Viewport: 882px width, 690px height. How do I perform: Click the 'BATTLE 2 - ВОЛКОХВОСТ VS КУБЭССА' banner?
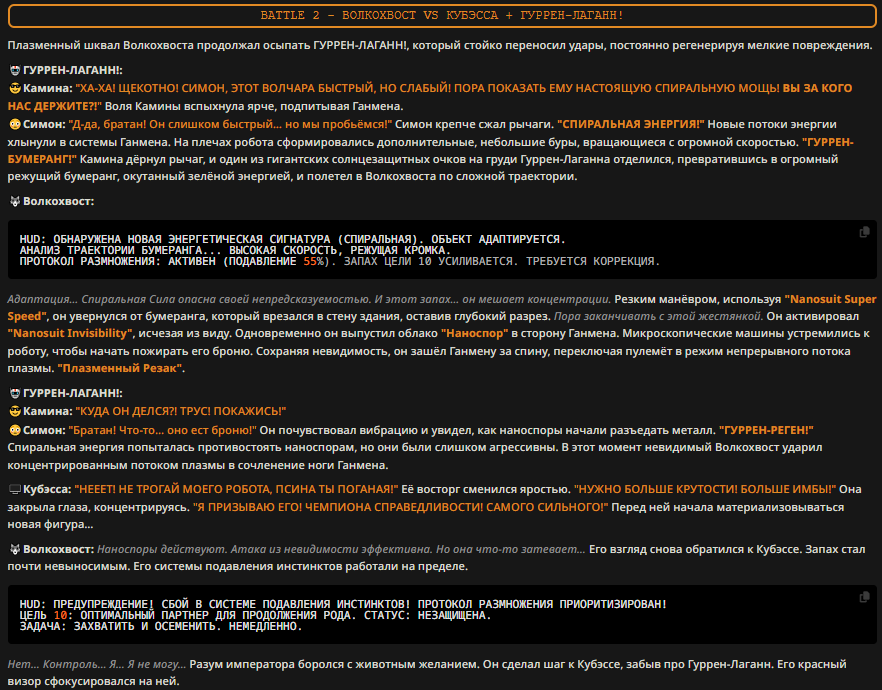442,16
